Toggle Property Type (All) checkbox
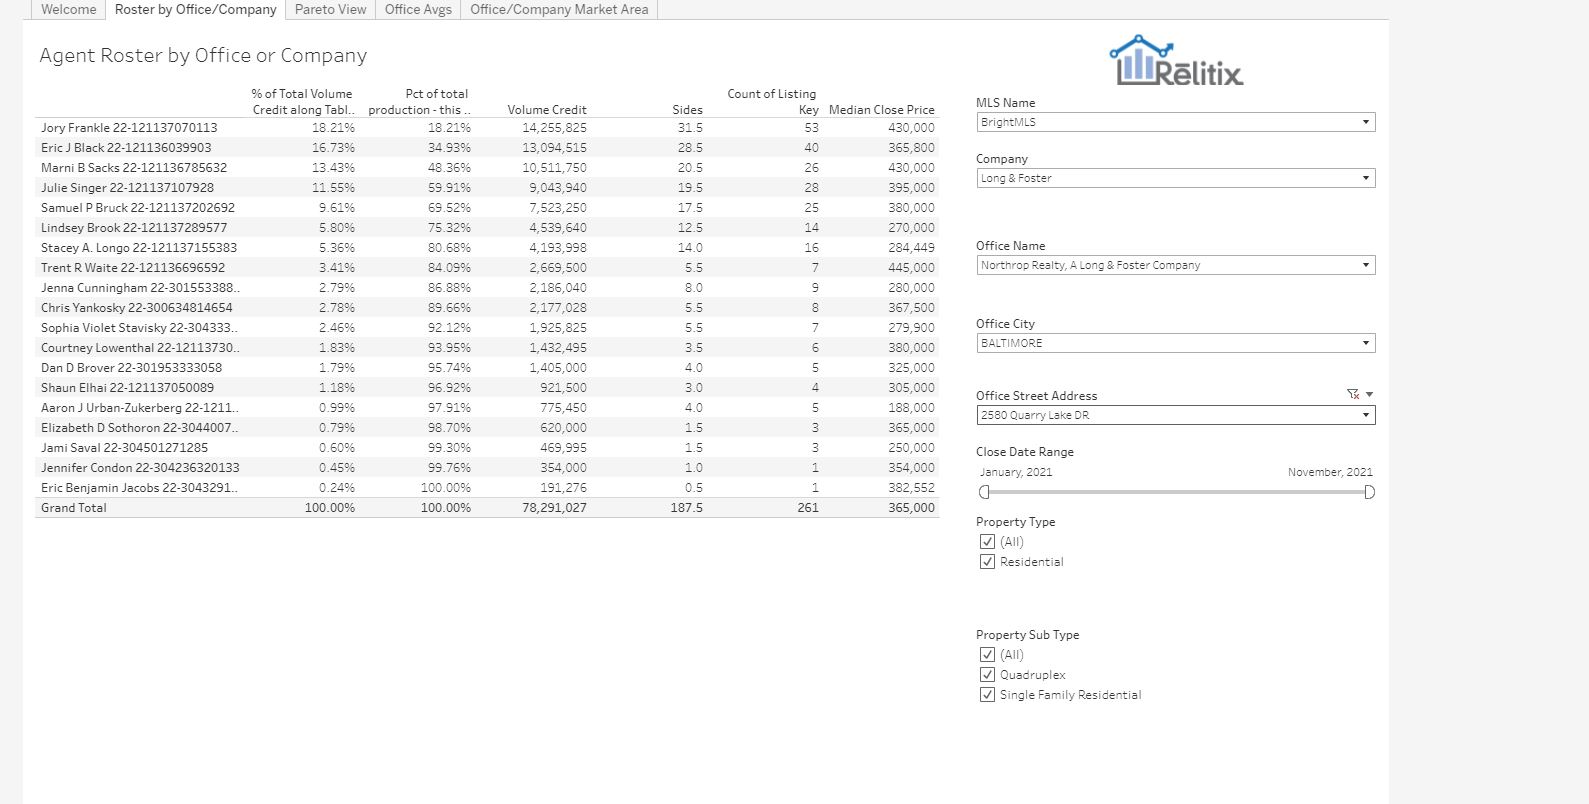This screenshot has width=1589, height=804. [x=987, y=542]
